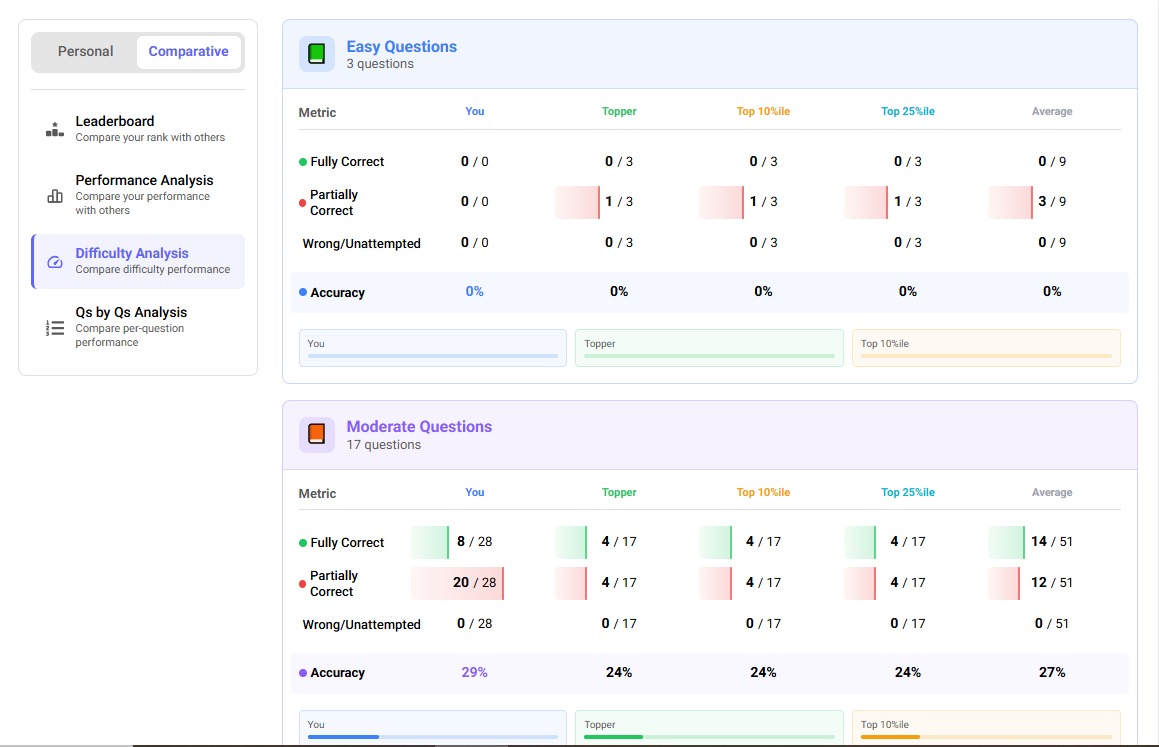Click the 14 / 51 Average Fully Correct value
This screenshot has width=1159, height=747.
click(1052, 542)
